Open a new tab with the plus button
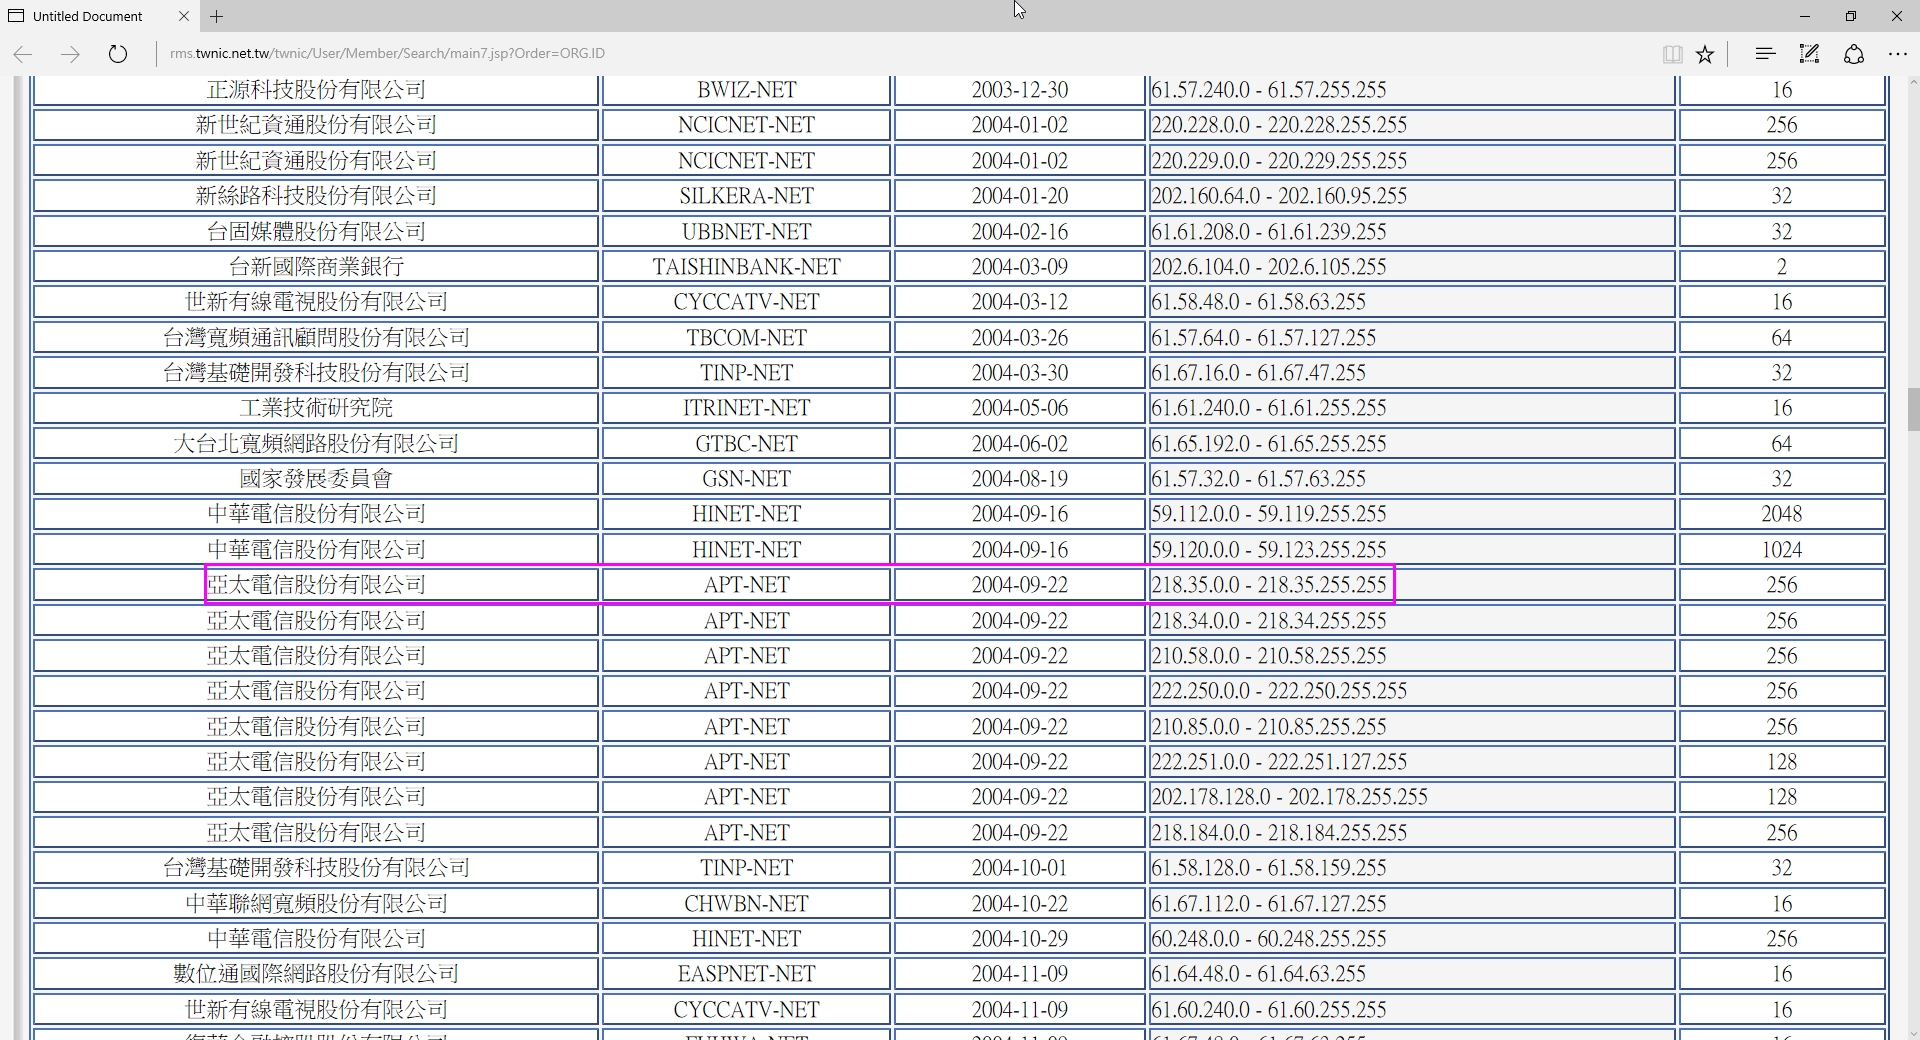Viewport: 1920px width, 1040px height. (x=217, y=16)
